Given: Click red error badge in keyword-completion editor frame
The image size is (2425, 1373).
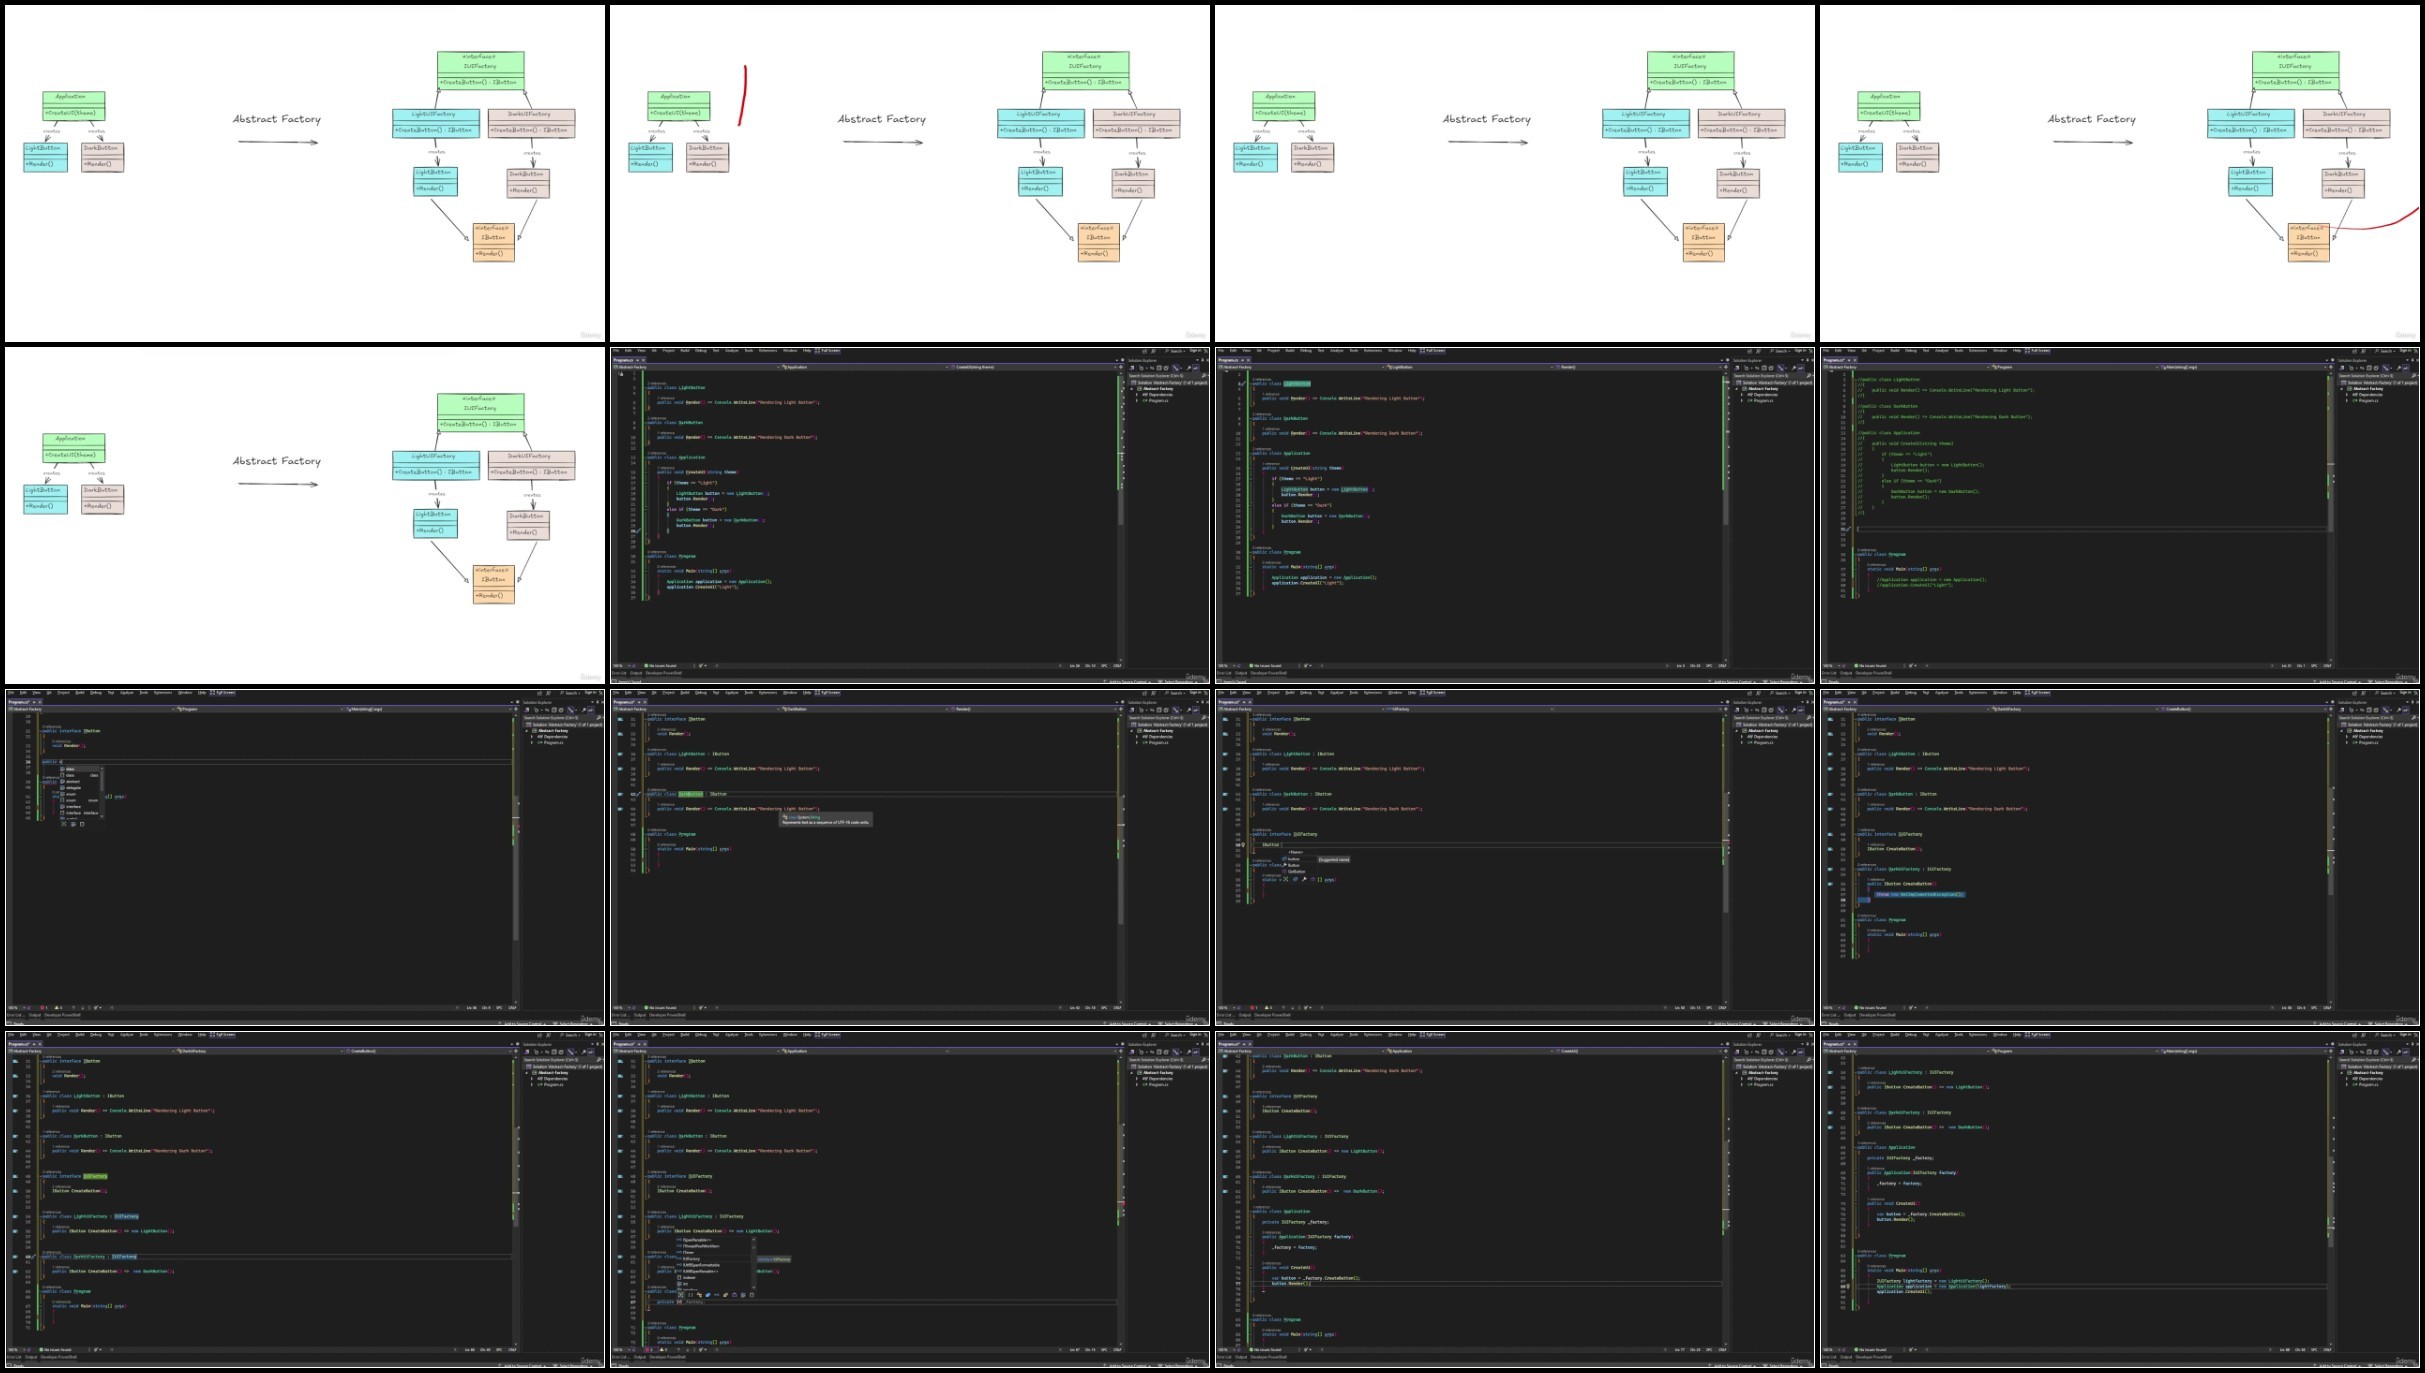Looking at the screenshot, I should (43, 1008).
